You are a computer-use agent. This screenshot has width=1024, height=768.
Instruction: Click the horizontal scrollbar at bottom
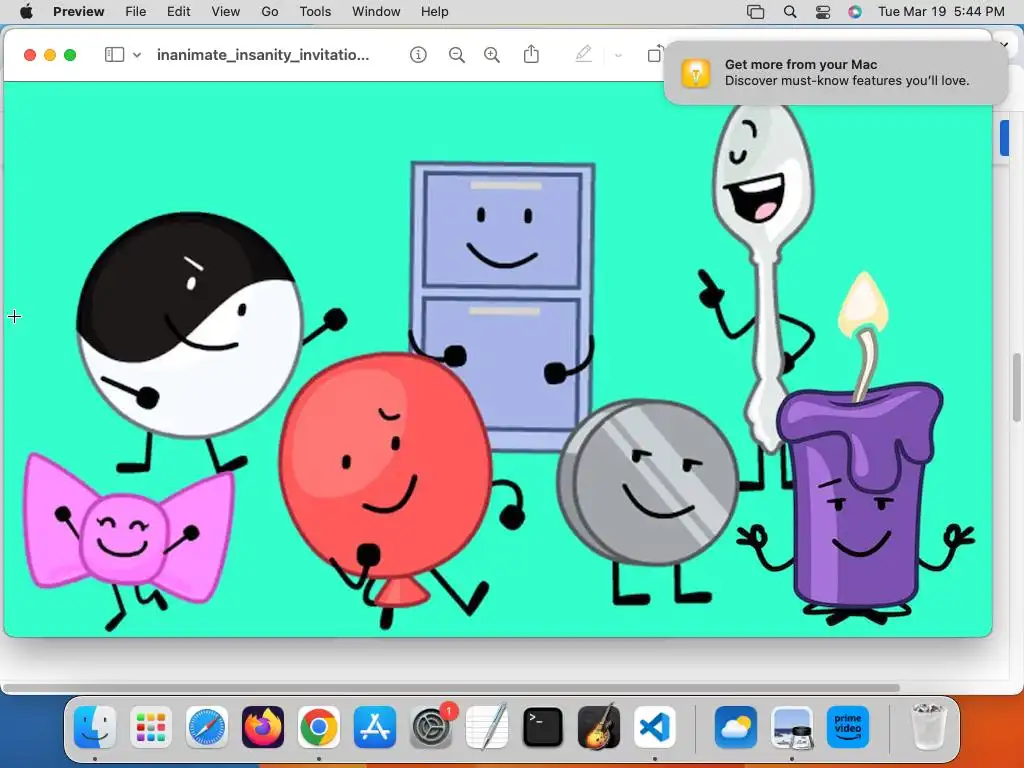(x=451, y=688)
